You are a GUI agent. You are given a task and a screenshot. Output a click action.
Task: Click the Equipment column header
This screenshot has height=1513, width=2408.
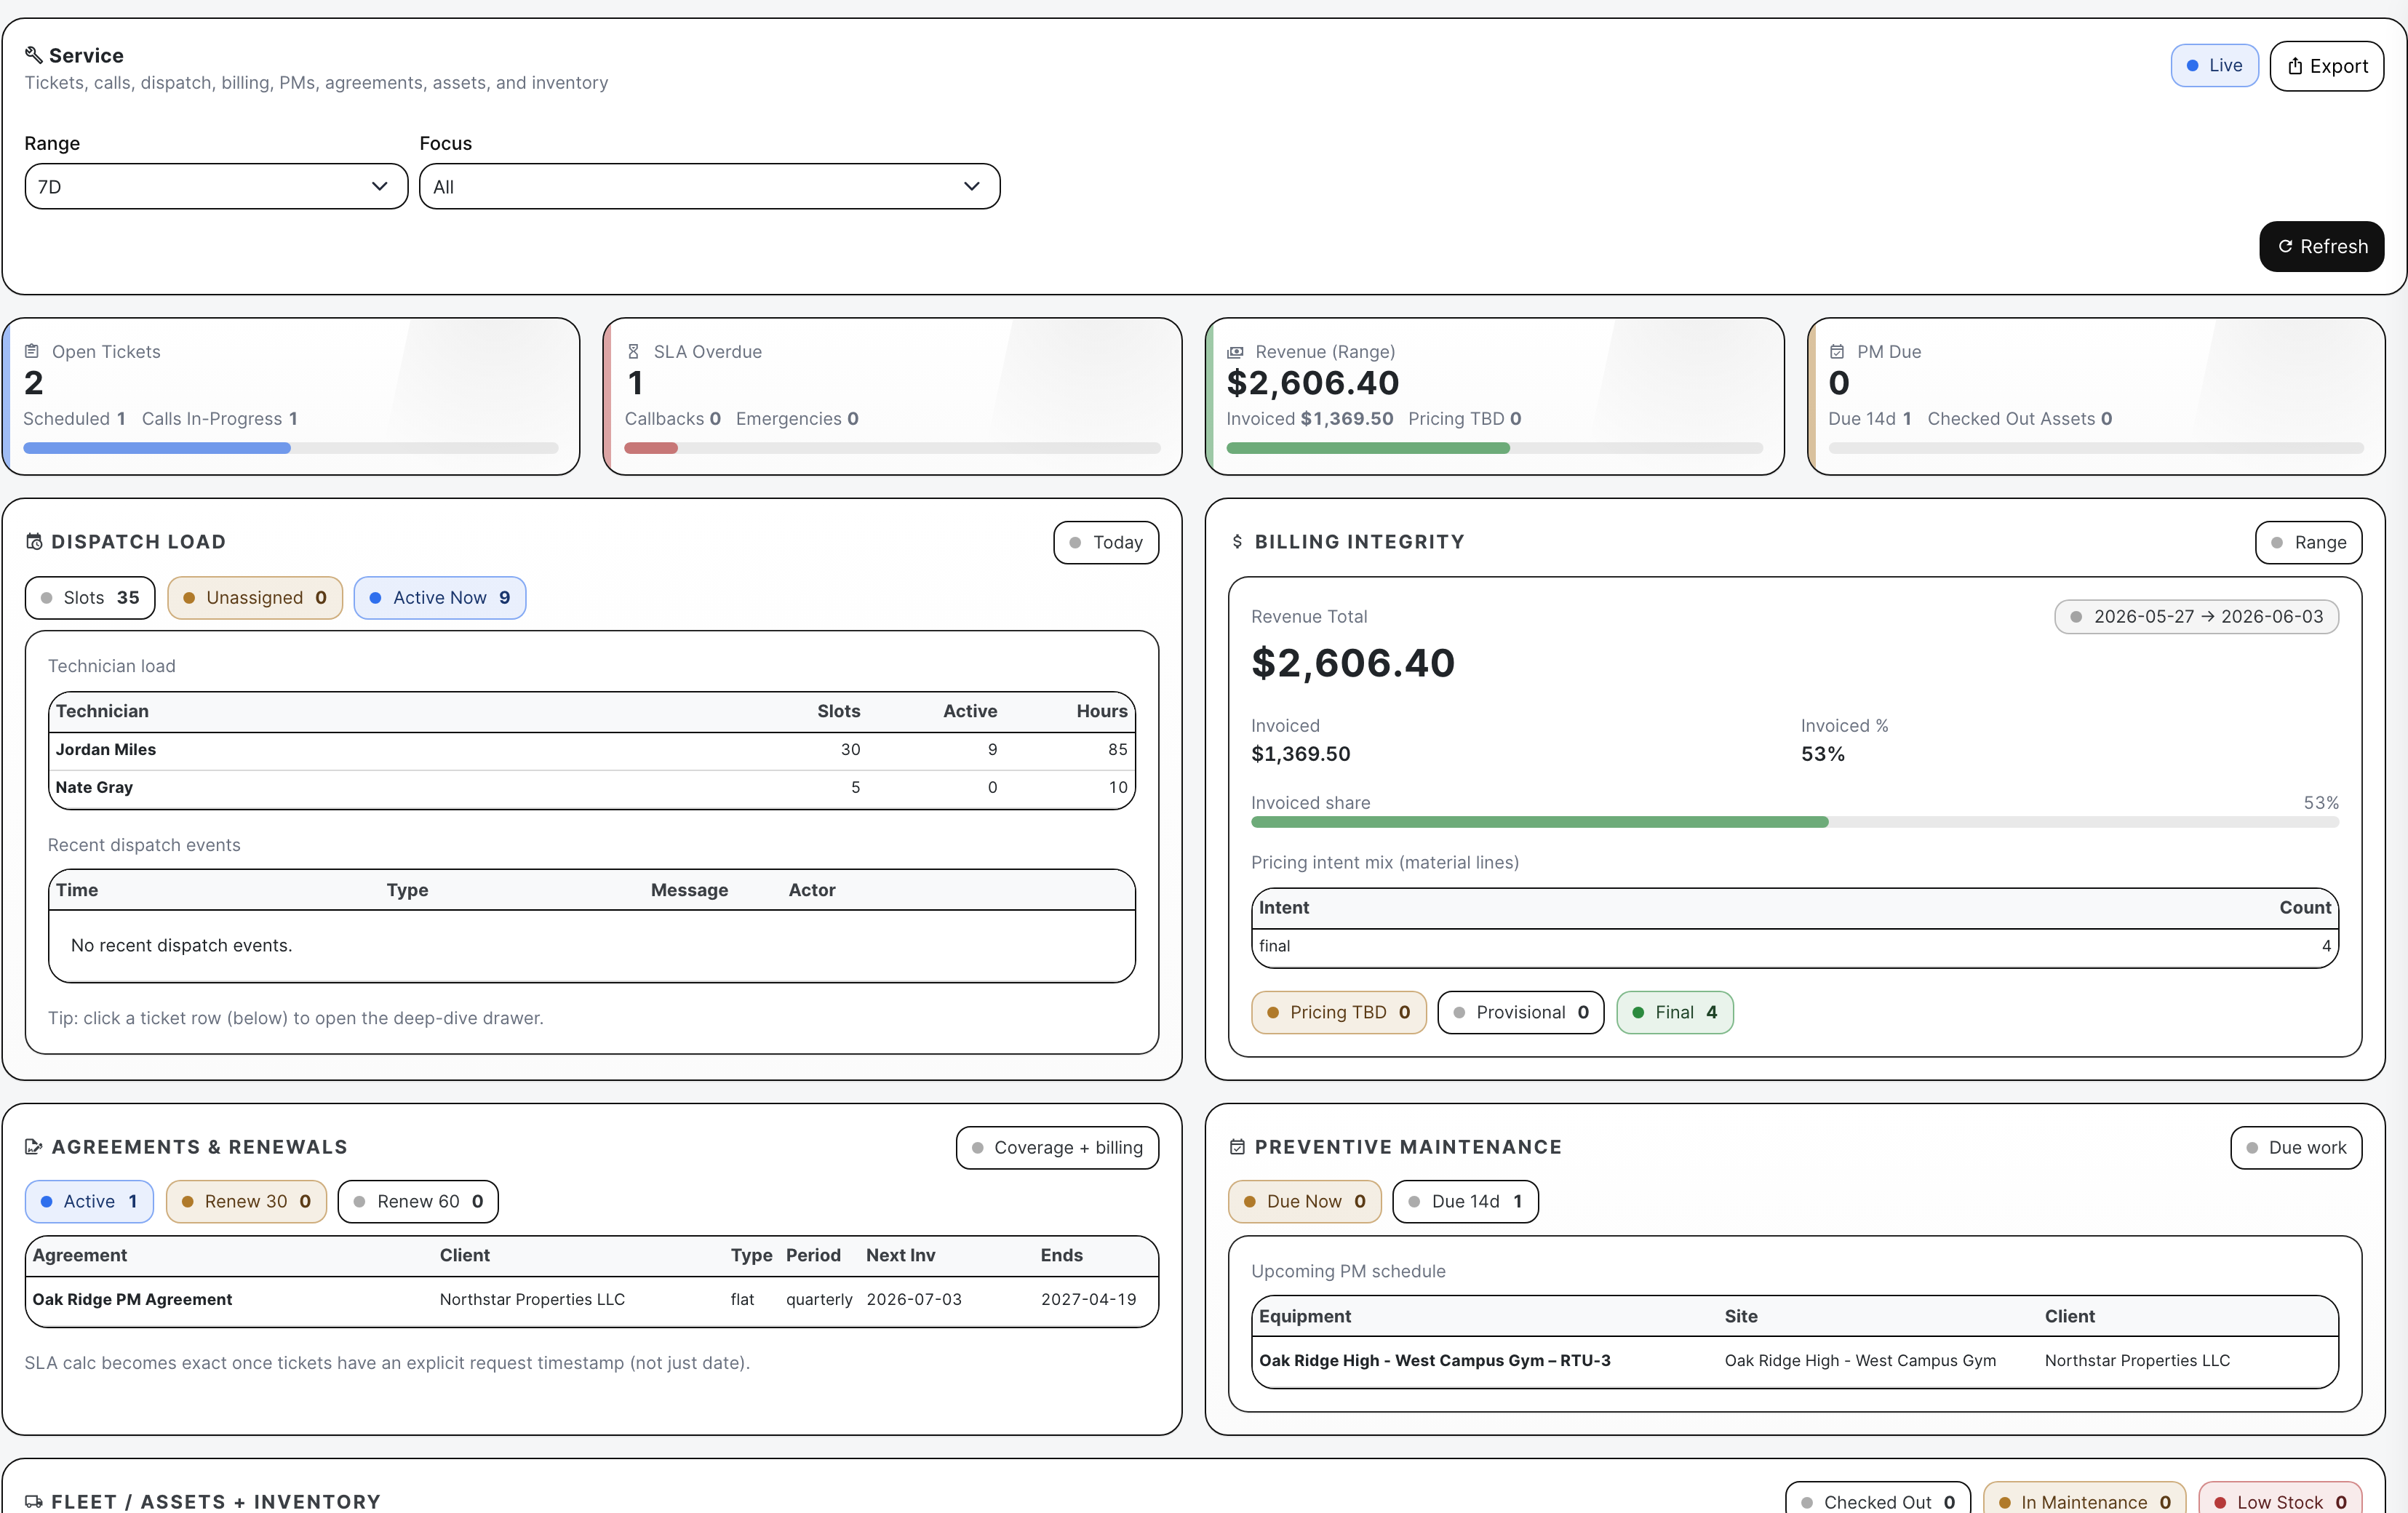(1305, 1317)
